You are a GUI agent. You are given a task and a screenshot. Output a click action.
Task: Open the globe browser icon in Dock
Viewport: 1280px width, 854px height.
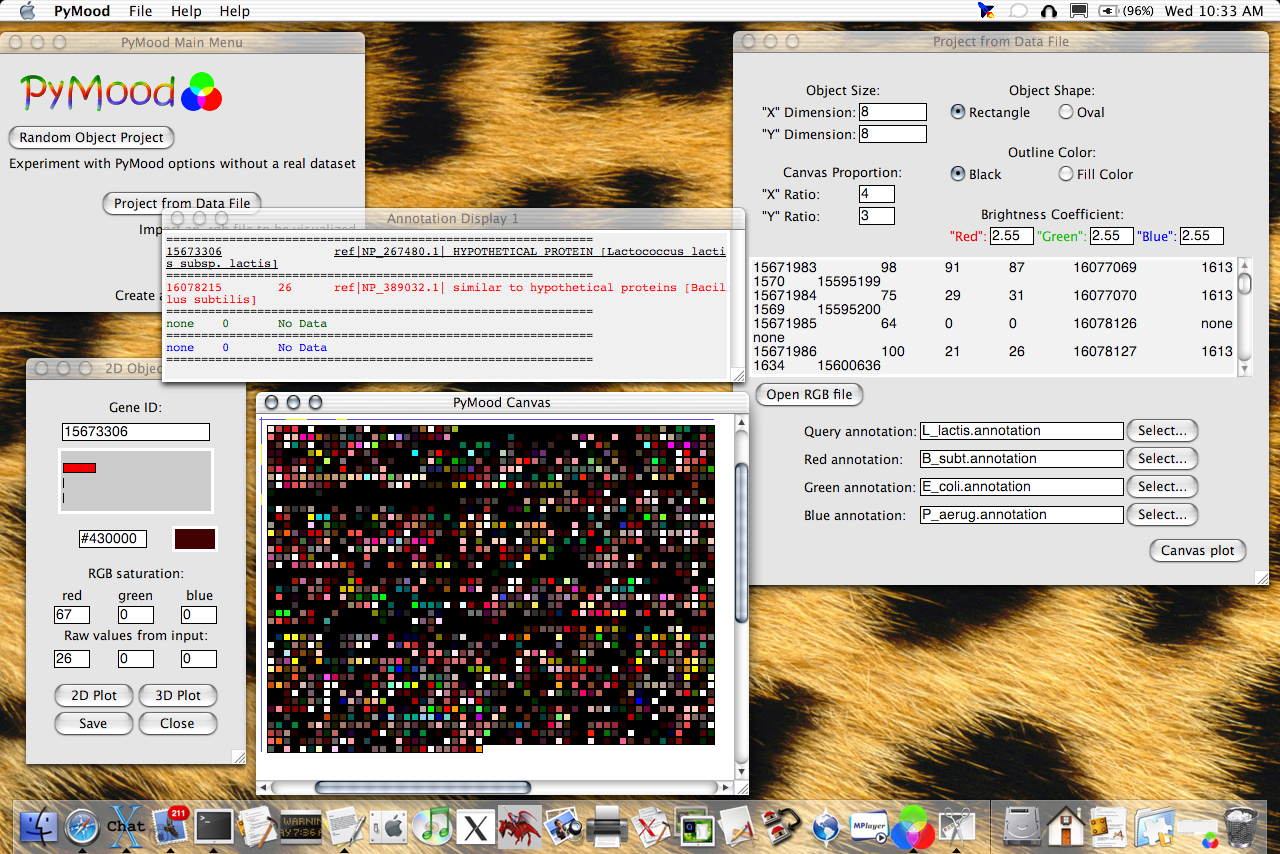[x=826, y=826]
